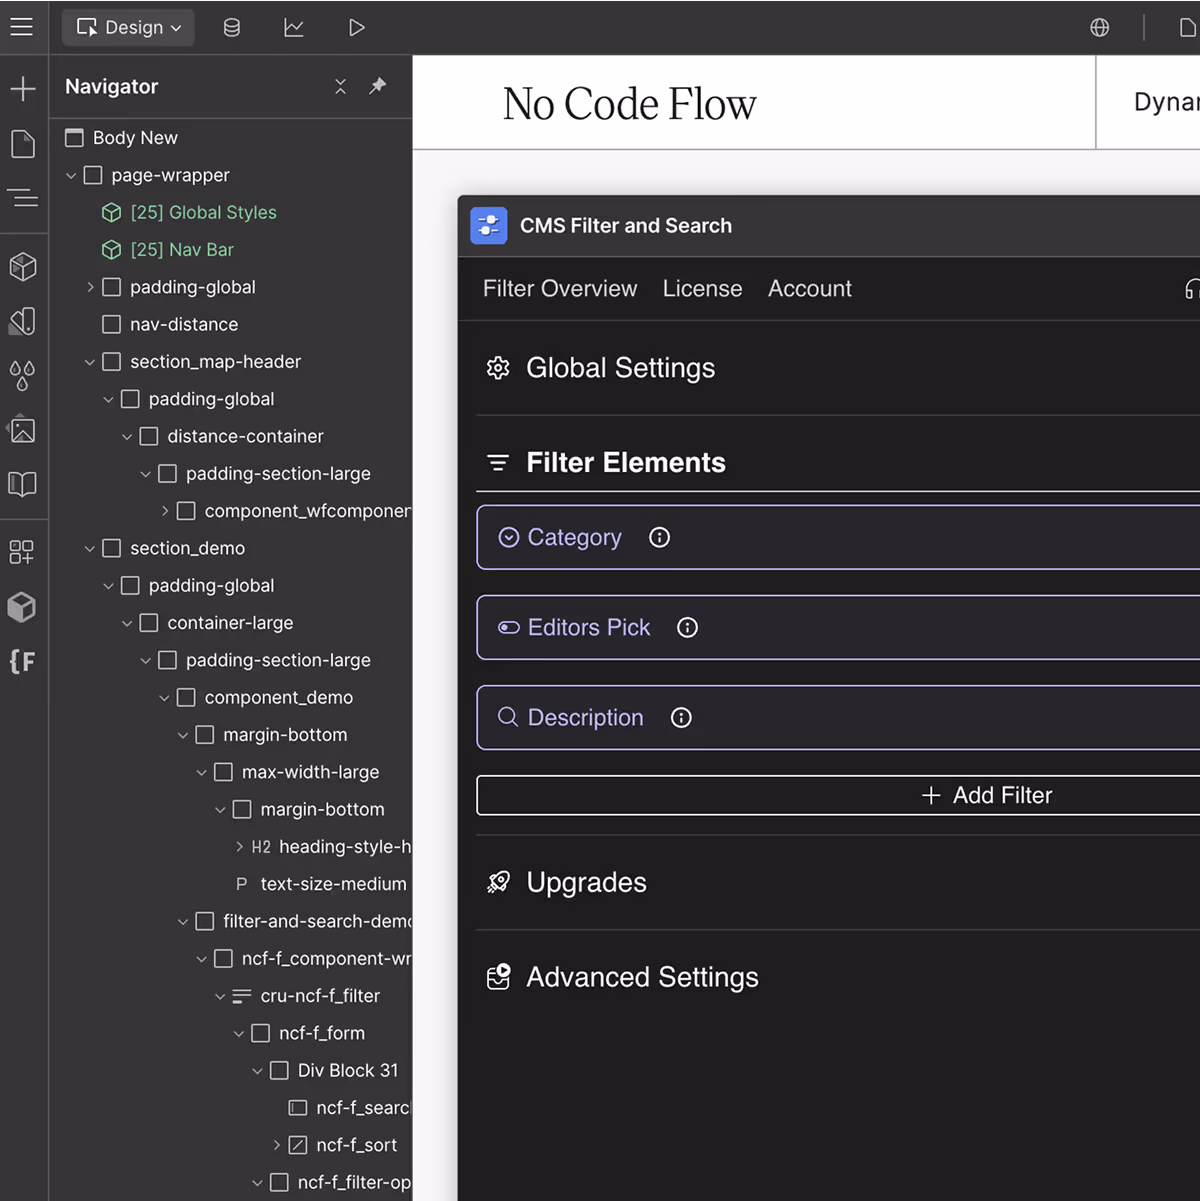The image size is (1200, 1201).
Task: Collapse the cru-ncf-f_filter node
Action: (220, 997)
